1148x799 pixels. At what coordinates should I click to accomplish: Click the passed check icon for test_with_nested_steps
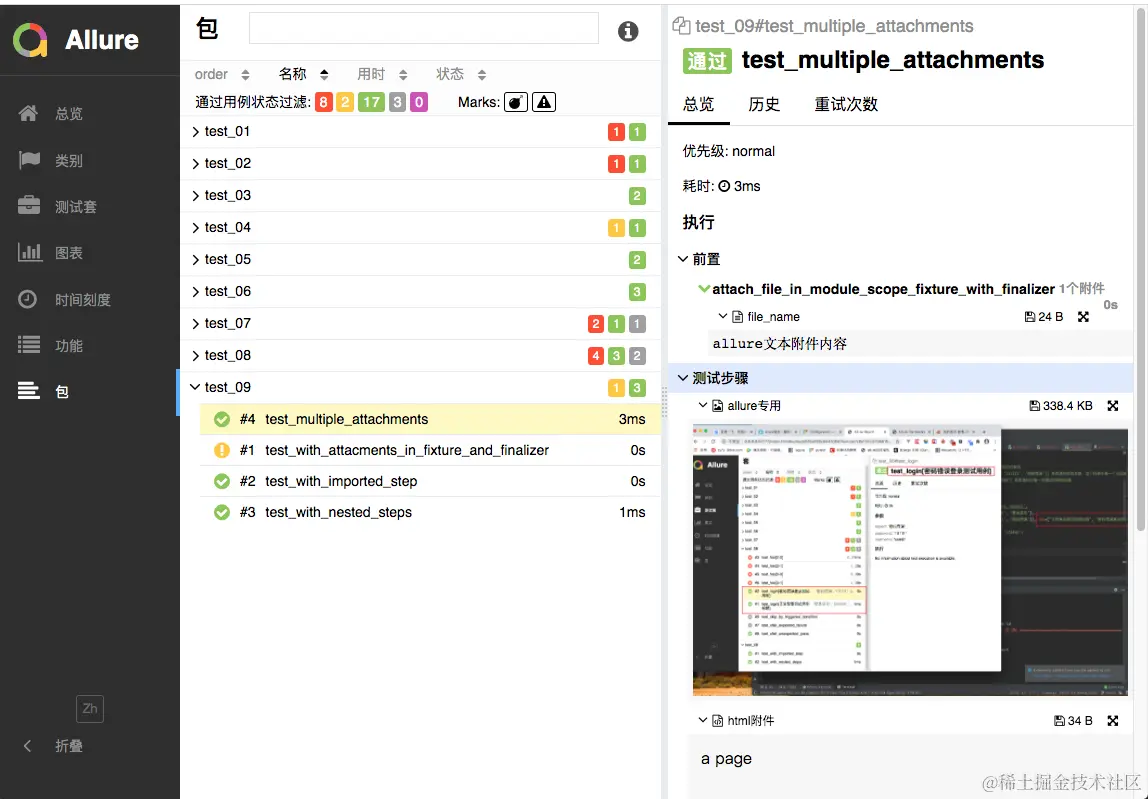point(222,513)
